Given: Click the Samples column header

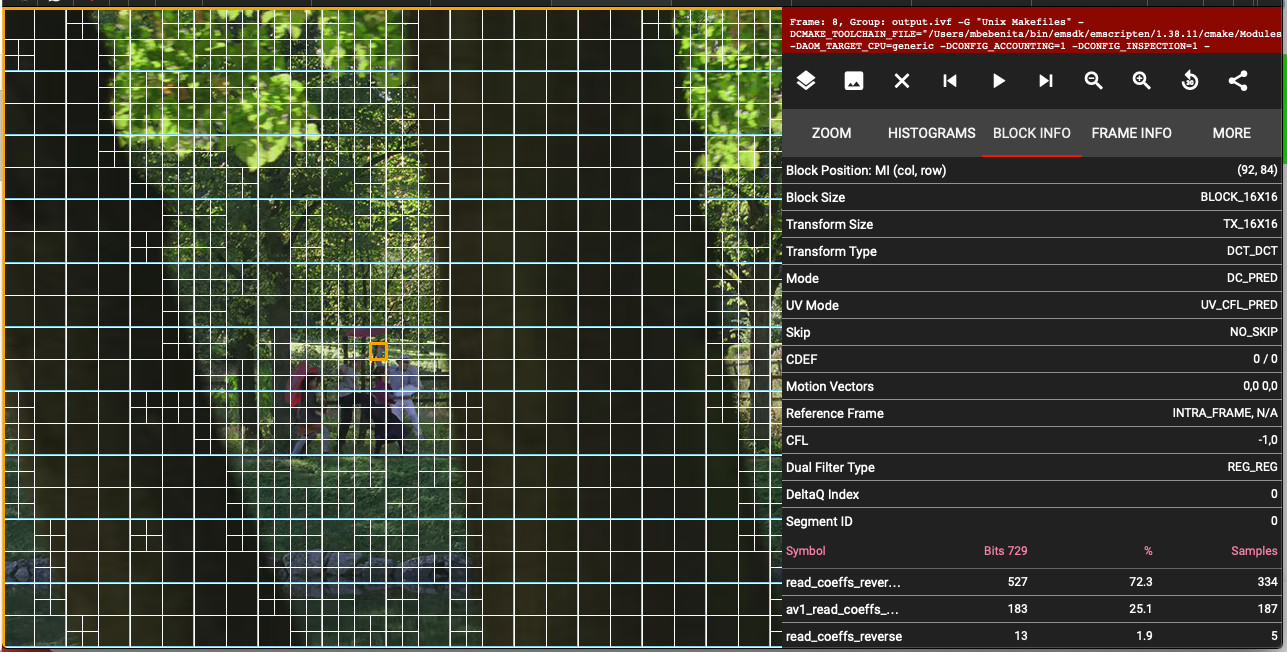Looking at the screenshot, I should click(x=1254, y=551).
